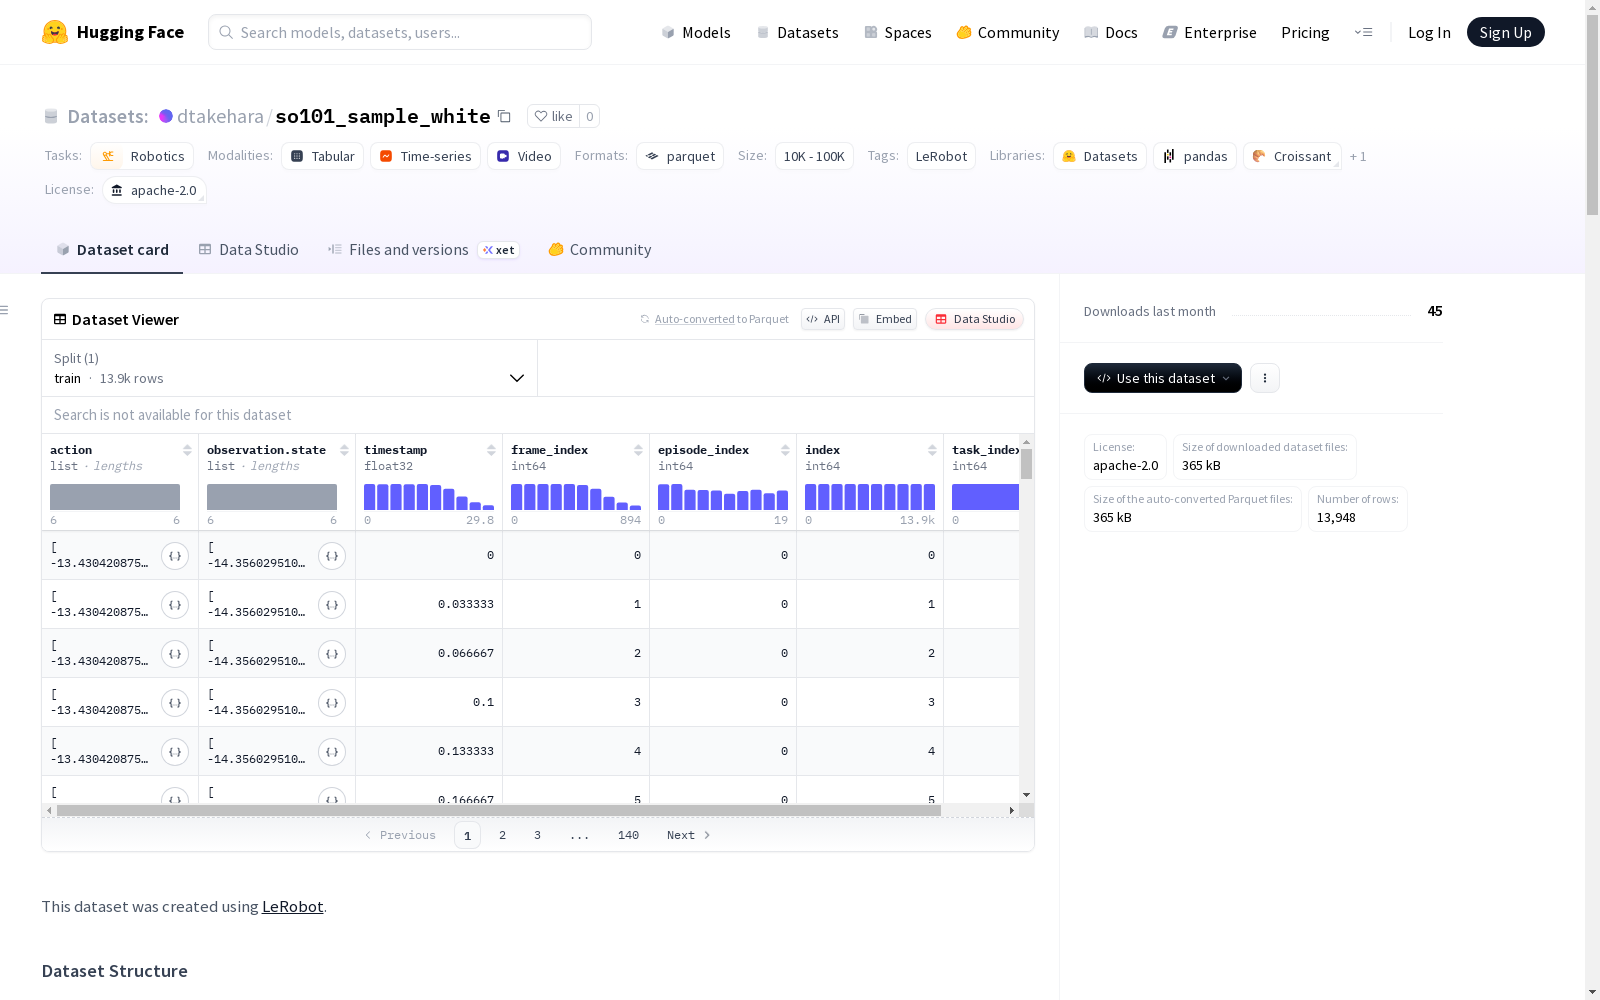The width and height of the screenshot is (1600, 1000).
Task: Copy dataset name with the copy icon
Action: [x=505, y=117]
